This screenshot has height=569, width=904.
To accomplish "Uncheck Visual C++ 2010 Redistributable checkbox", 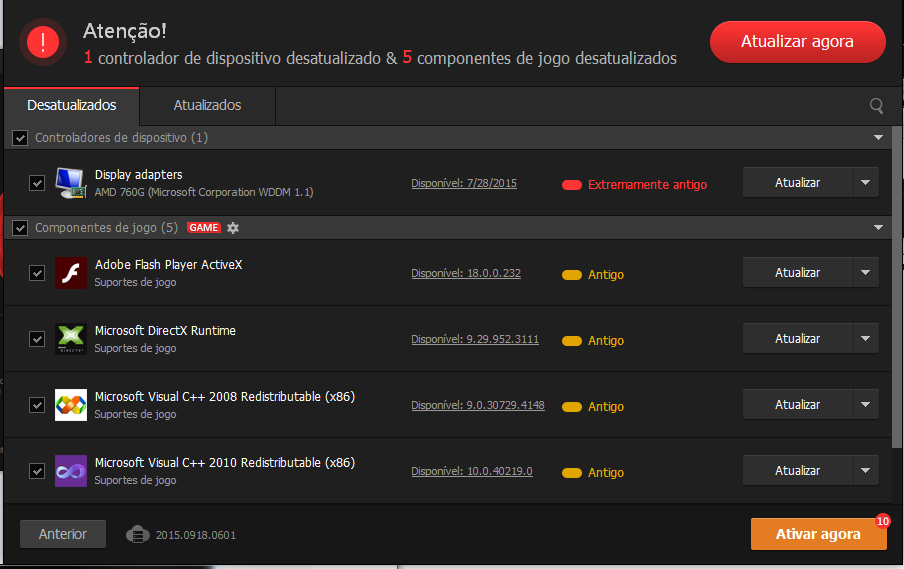I will tap(37, 471).
